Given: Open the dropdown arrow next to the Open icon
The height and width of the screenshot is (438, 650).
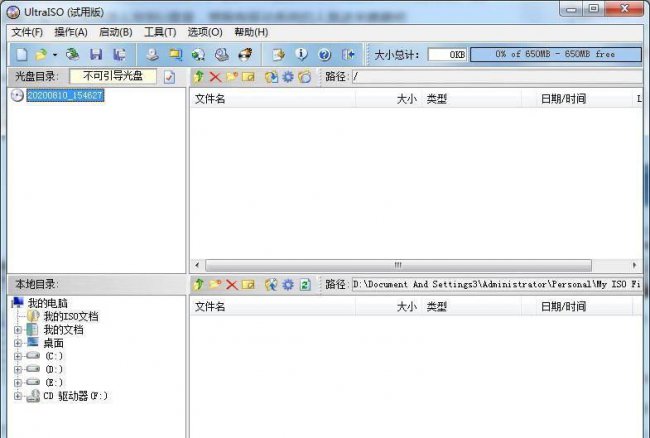Looking at the screenshot, I should point(55,55).
